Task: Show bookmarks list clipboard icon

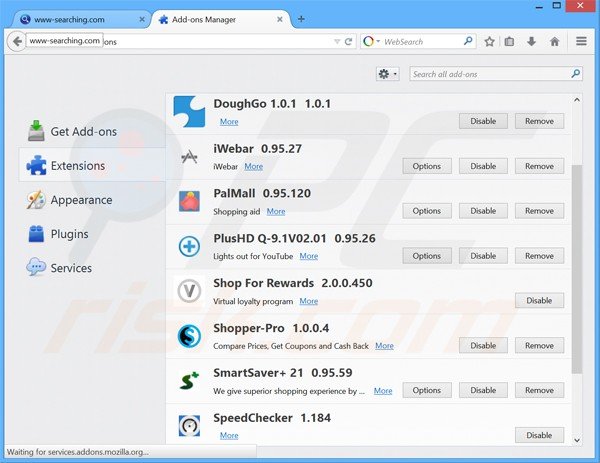Action: coord(509,41)
